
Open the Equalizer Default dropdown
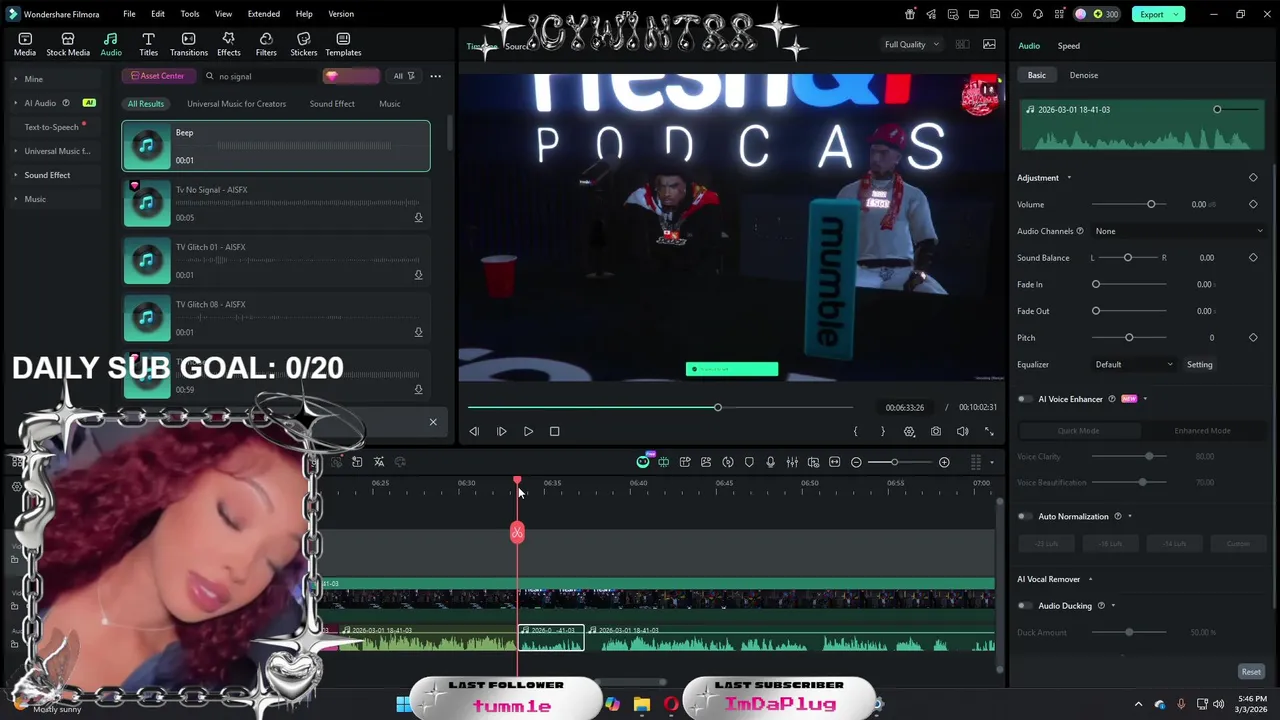pyautogui.click(x=1134, y=364)
